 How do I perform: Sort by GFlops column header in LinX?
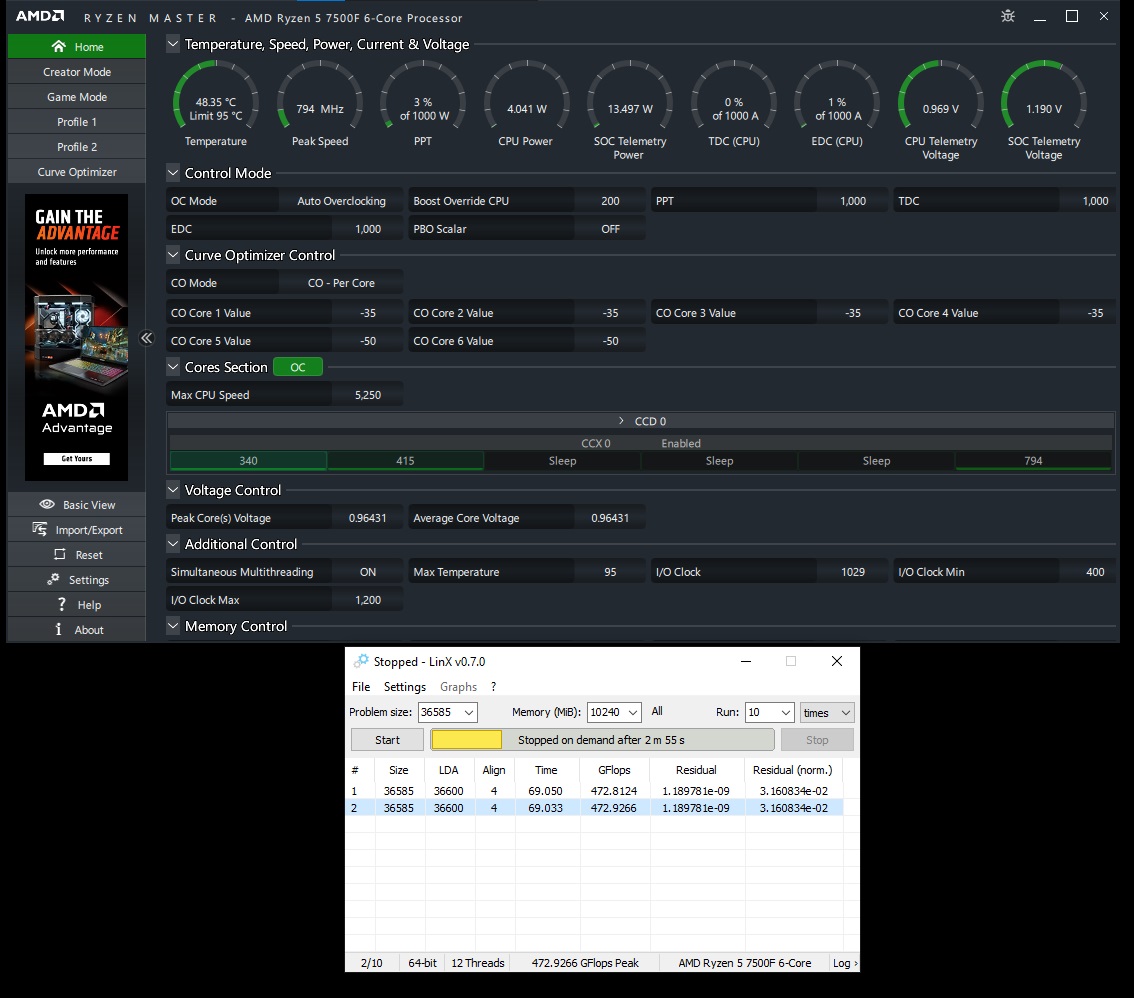614,770
